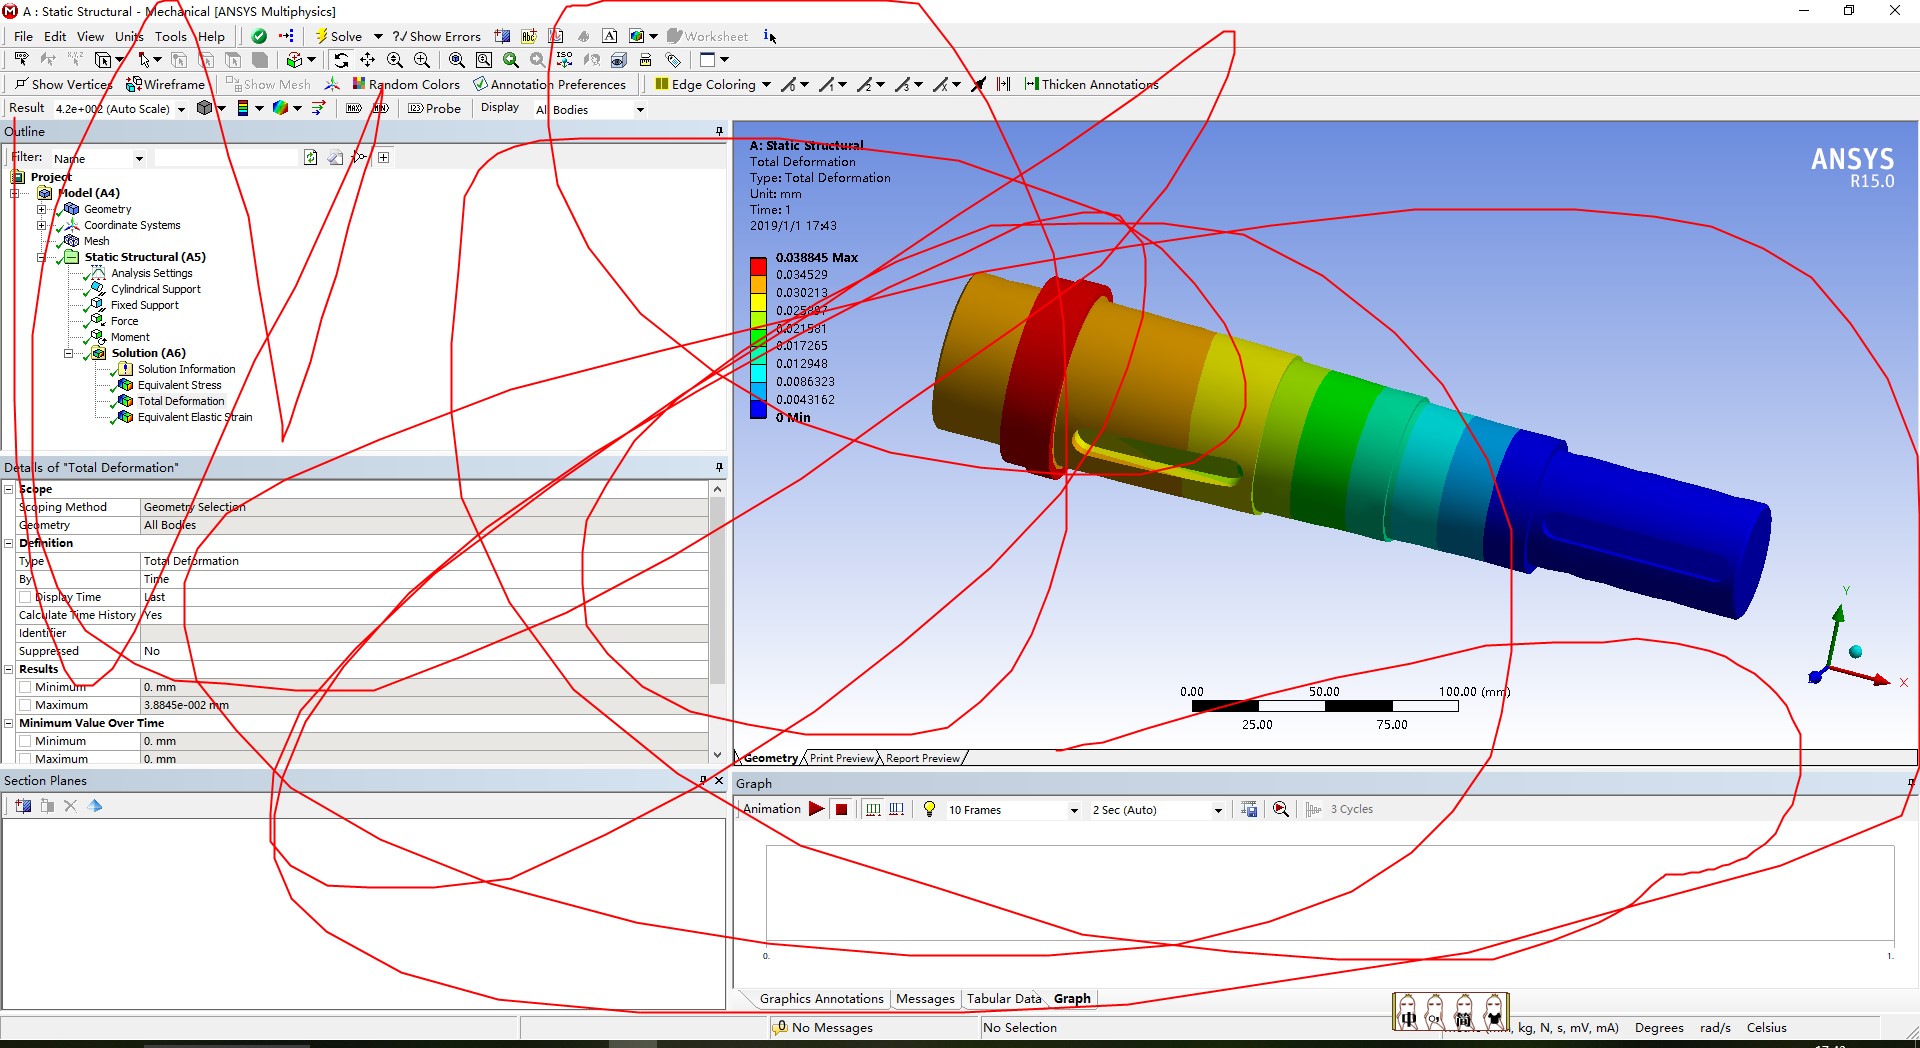This screenshot has height=1048, width=1920.
Task: Click the Rotate view tool icon
Action: click(x=341, y=60)
